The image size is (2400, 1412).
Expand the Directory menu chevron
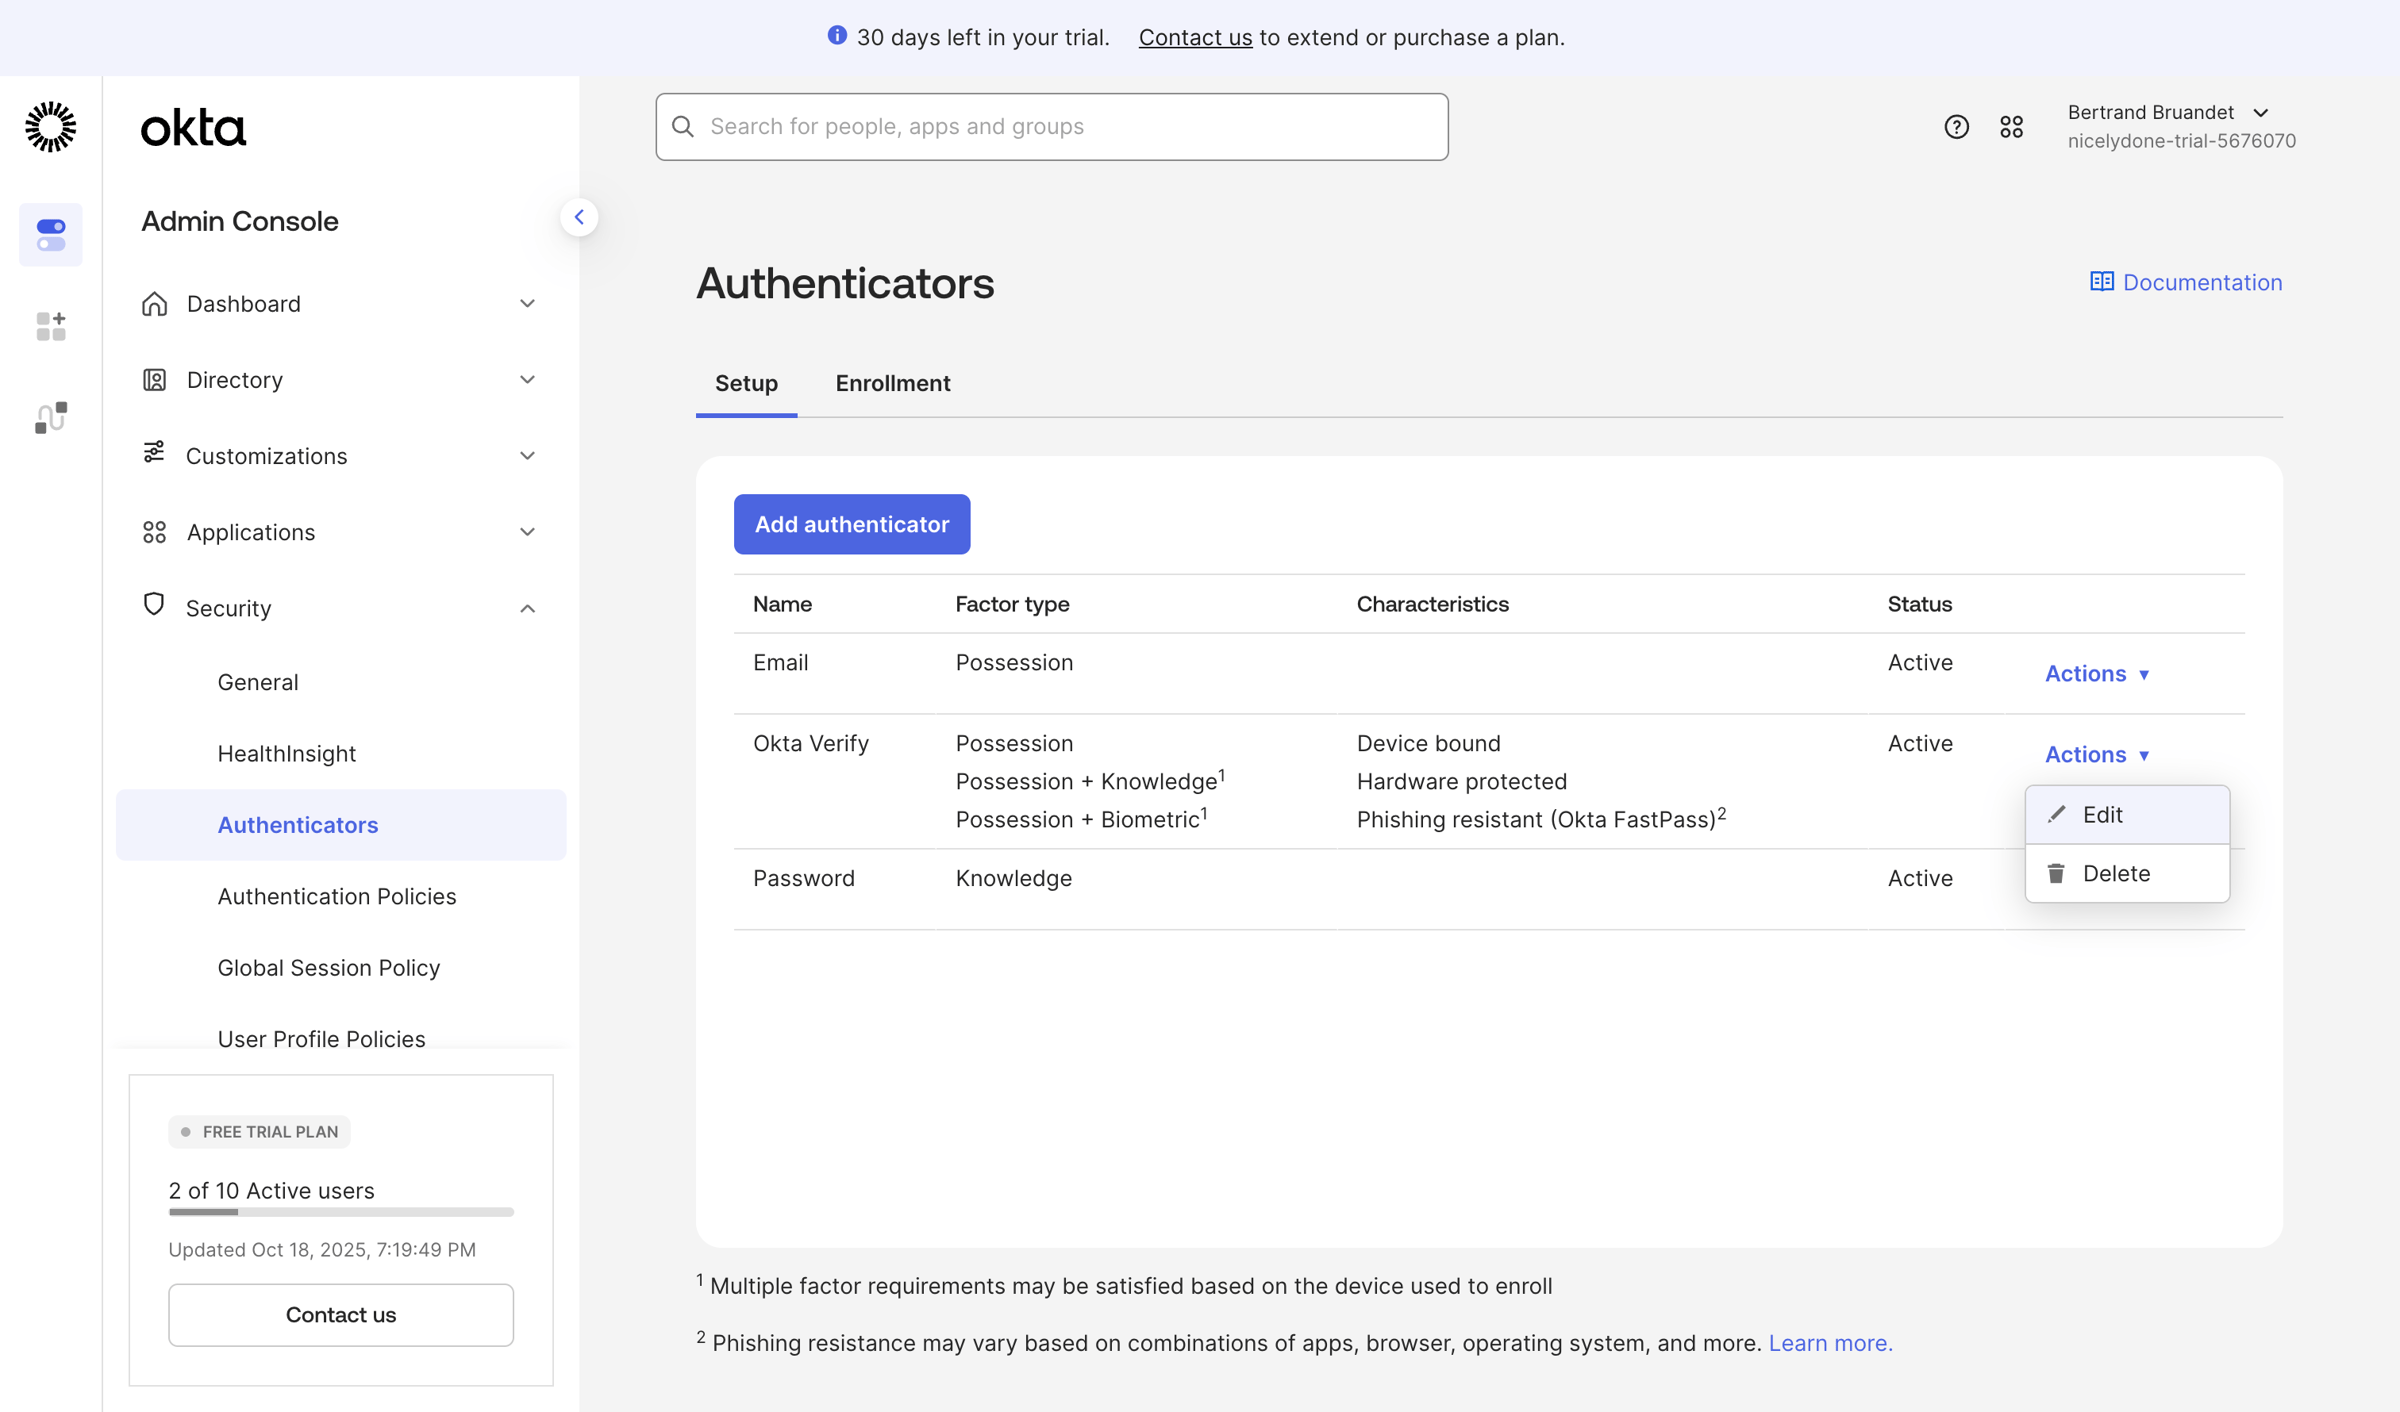coord(527,379)
